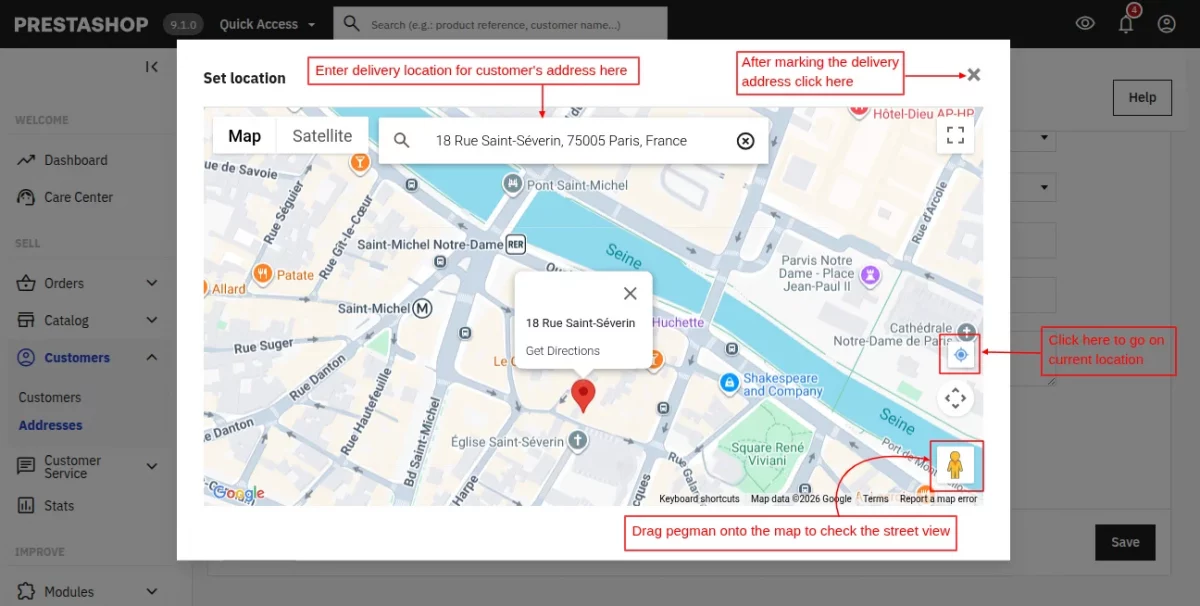
Task: Open the map Terms link
Action: point(876,499)
